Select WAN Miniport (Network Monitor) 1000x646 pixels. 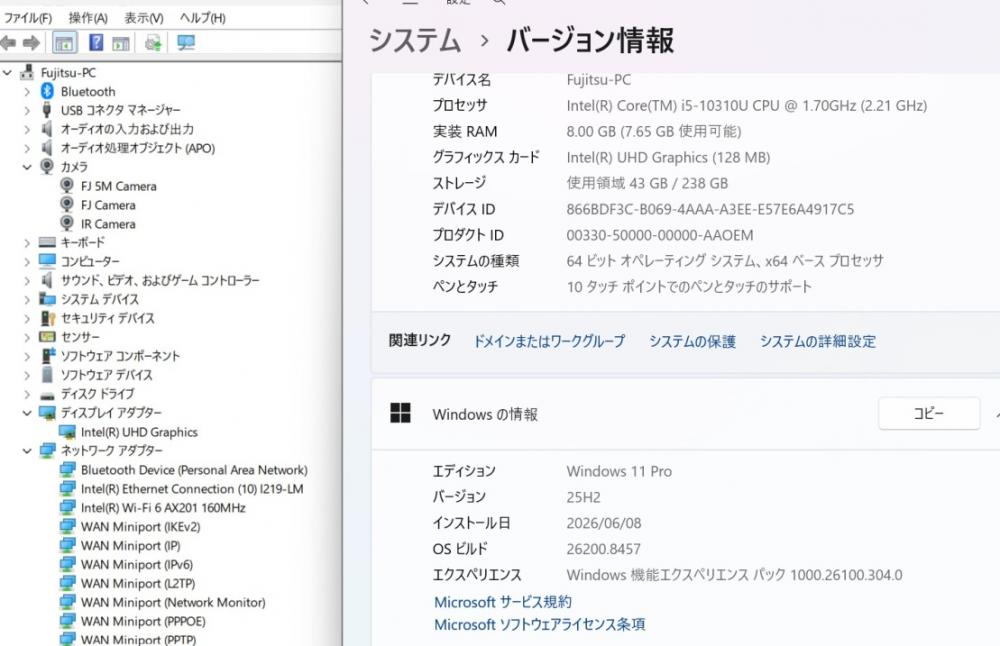click(x=173, y=602)
